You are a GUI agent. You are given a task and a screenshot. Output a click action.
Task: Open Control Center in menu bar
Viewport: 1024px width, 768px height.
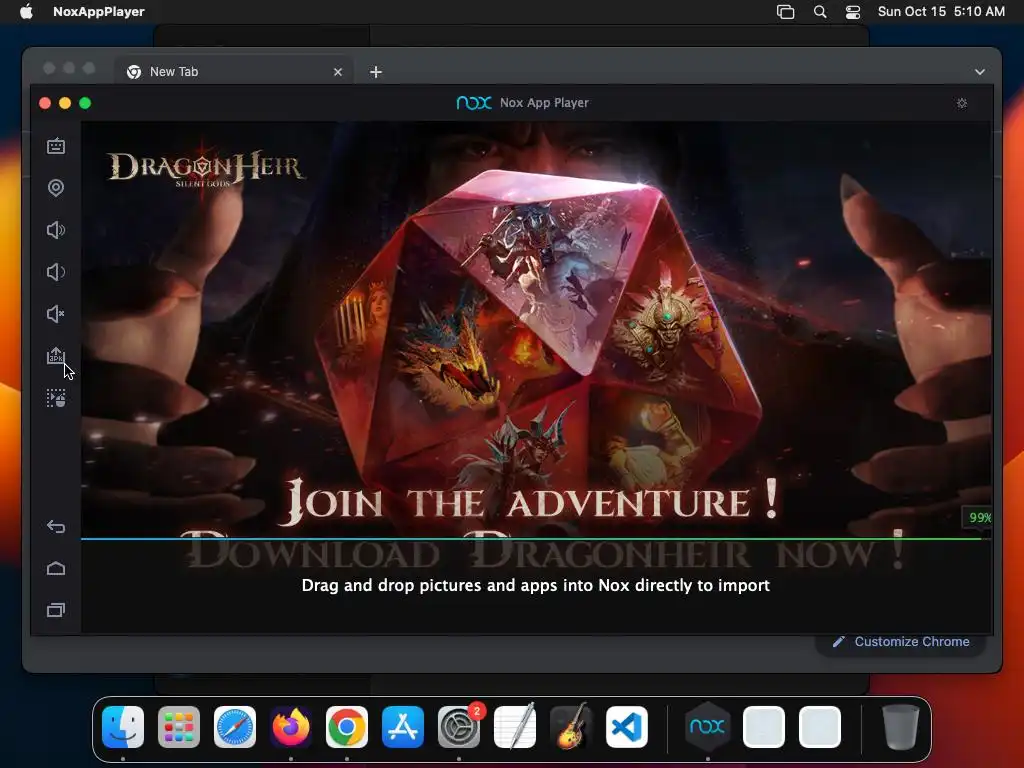pos(852,12)
